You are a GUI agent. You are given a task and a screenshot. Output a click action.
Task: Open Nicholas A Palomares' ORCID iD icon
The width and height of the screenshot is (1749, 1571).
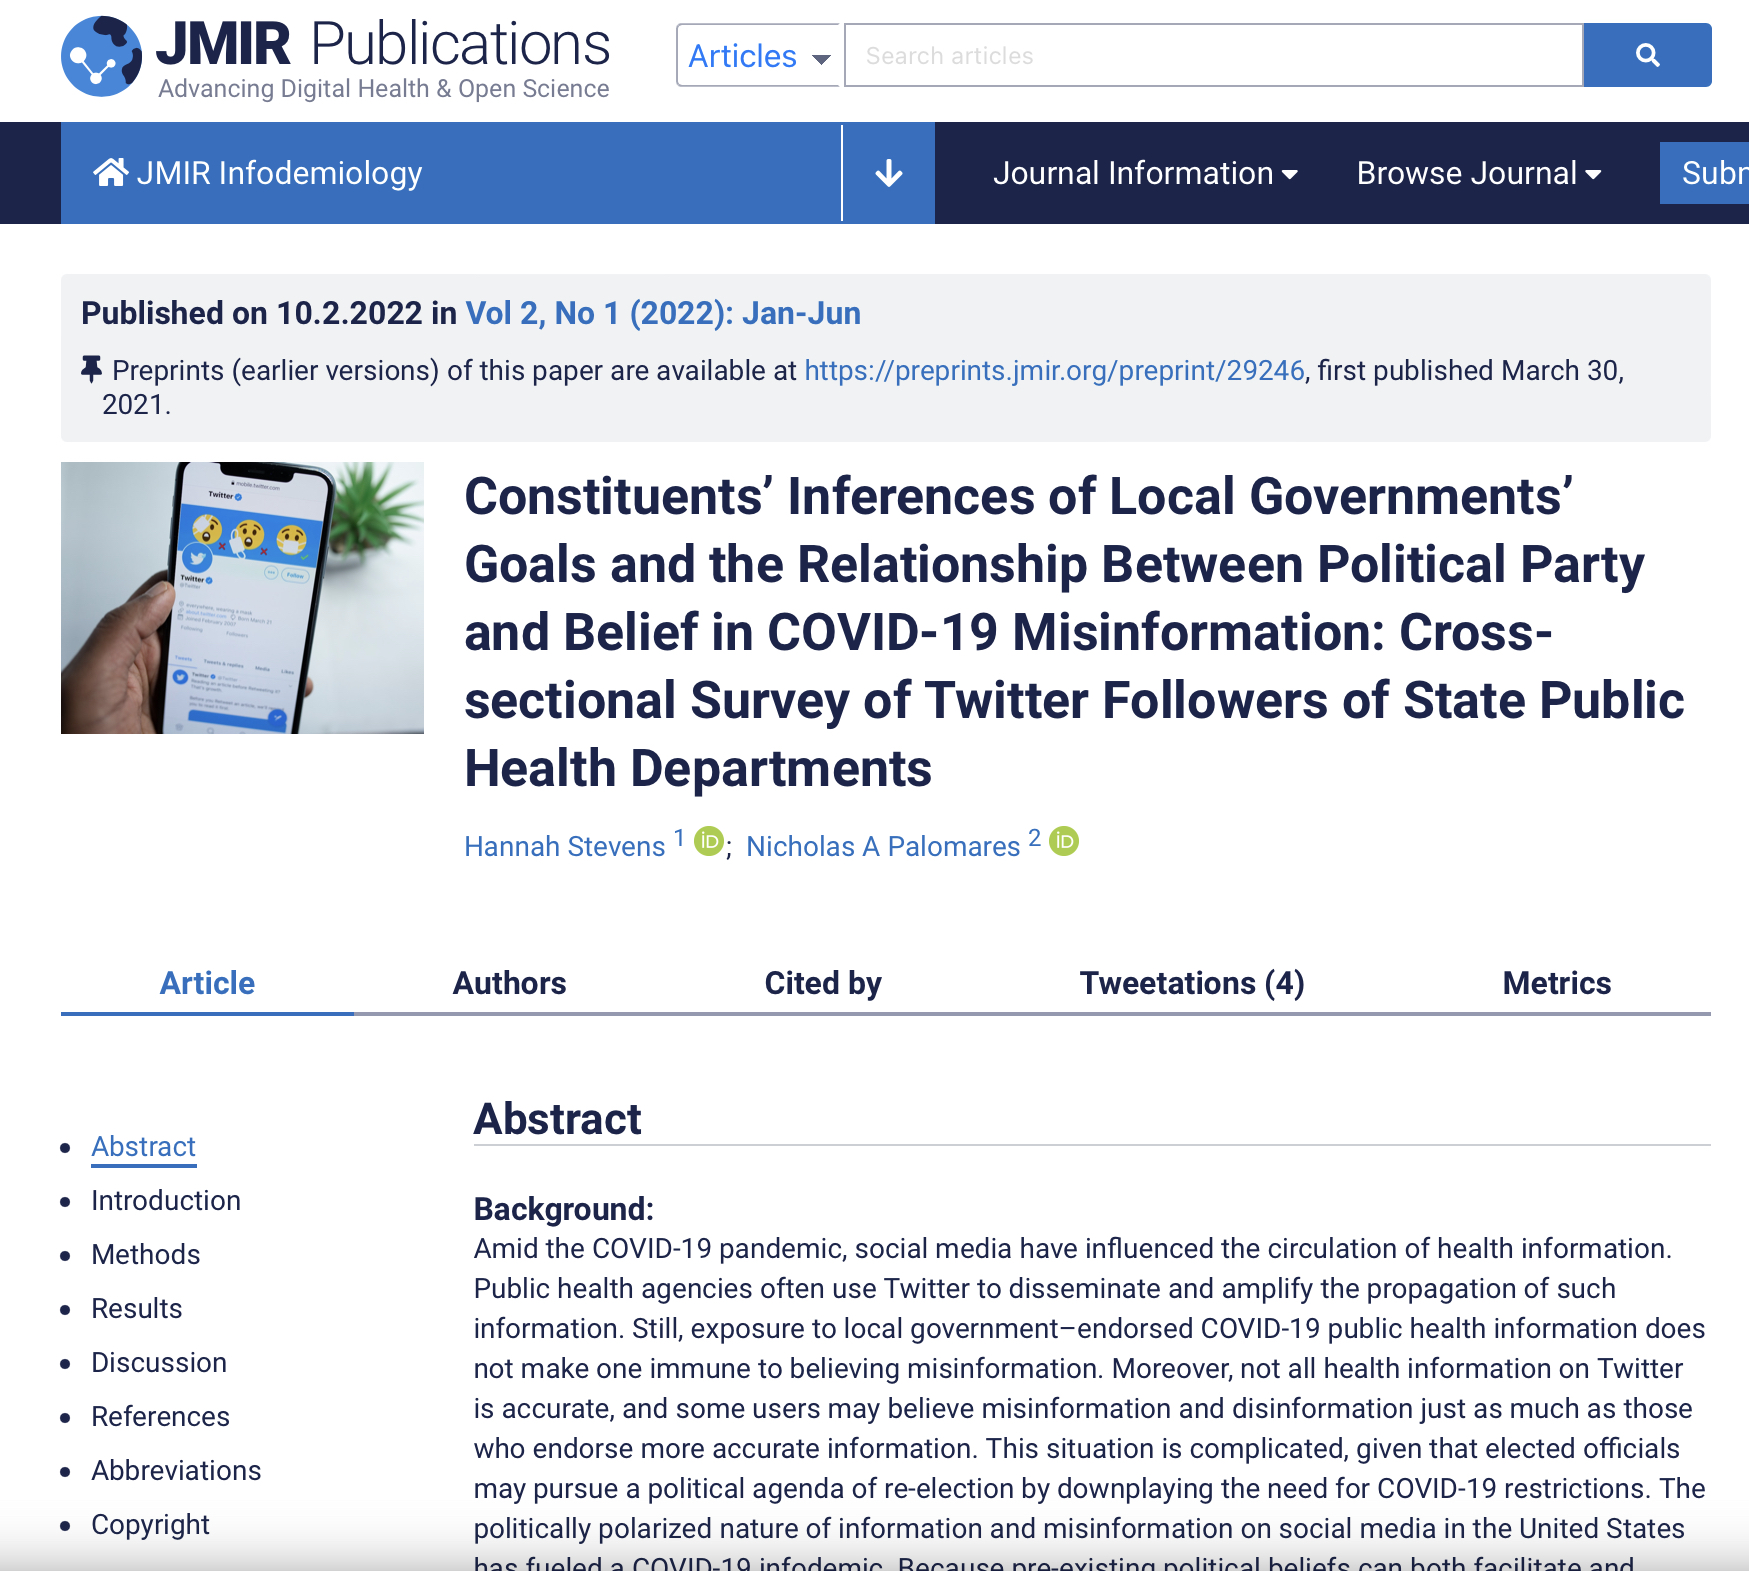[x=1064, y=842]
